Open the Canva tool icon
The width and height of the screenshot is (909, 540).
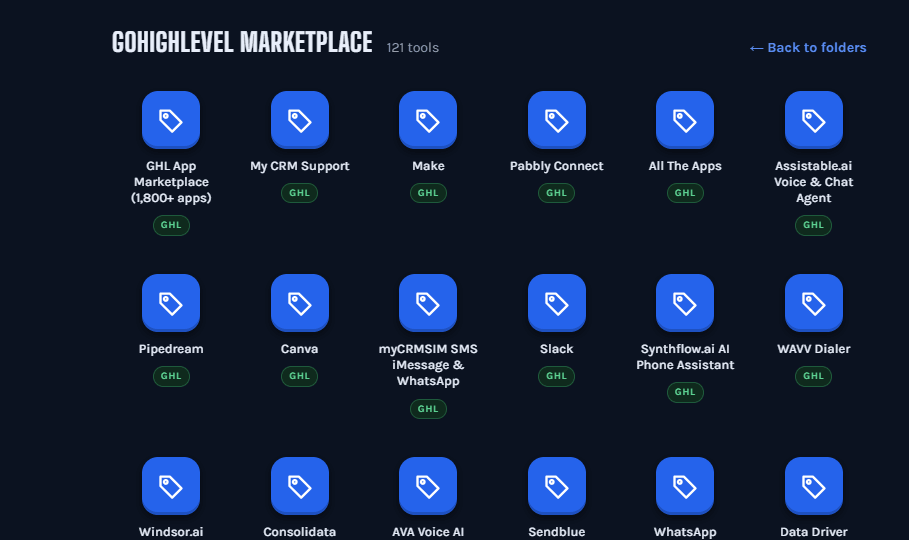[x=300, y=303]
